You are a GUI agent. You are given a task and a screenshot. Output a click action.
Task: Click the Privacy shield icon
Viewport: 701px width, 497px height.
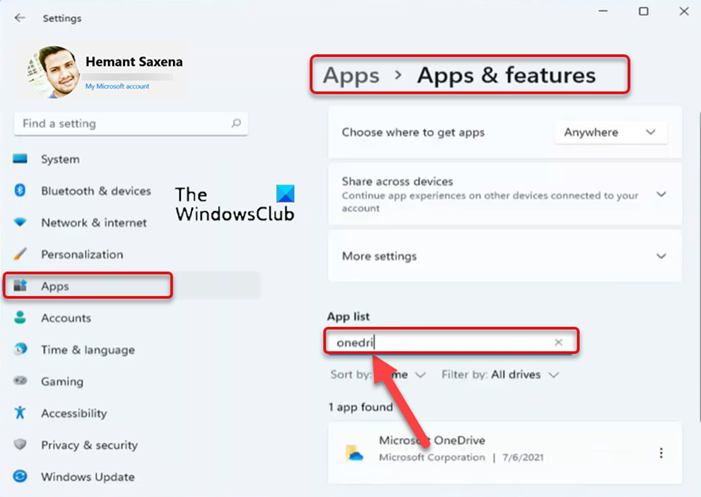[20, 444]
